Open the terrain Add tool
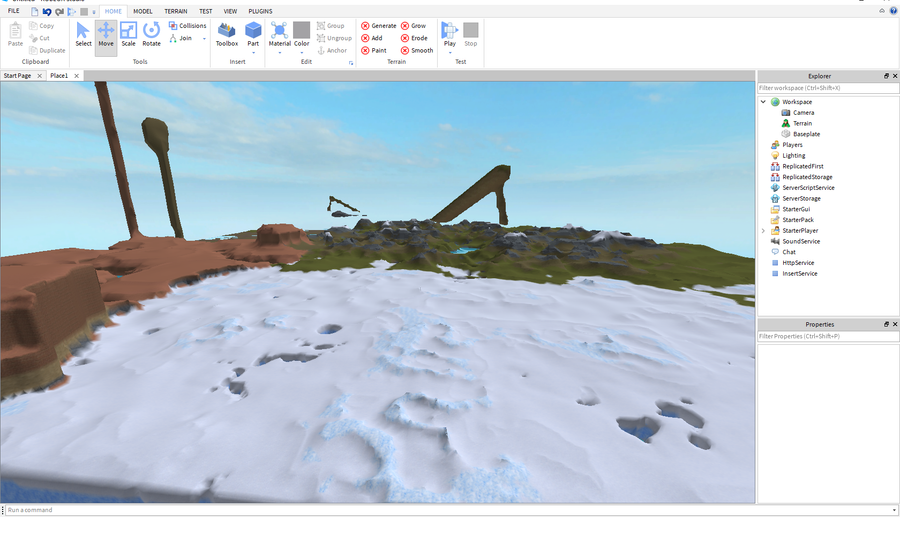The image size is (900, 533). tap(371, 38)
